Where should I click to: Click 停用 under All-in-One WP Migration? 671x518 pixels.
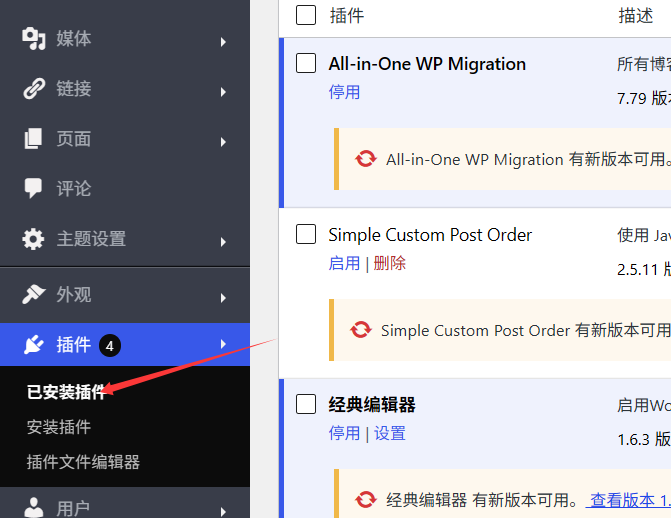344,92
